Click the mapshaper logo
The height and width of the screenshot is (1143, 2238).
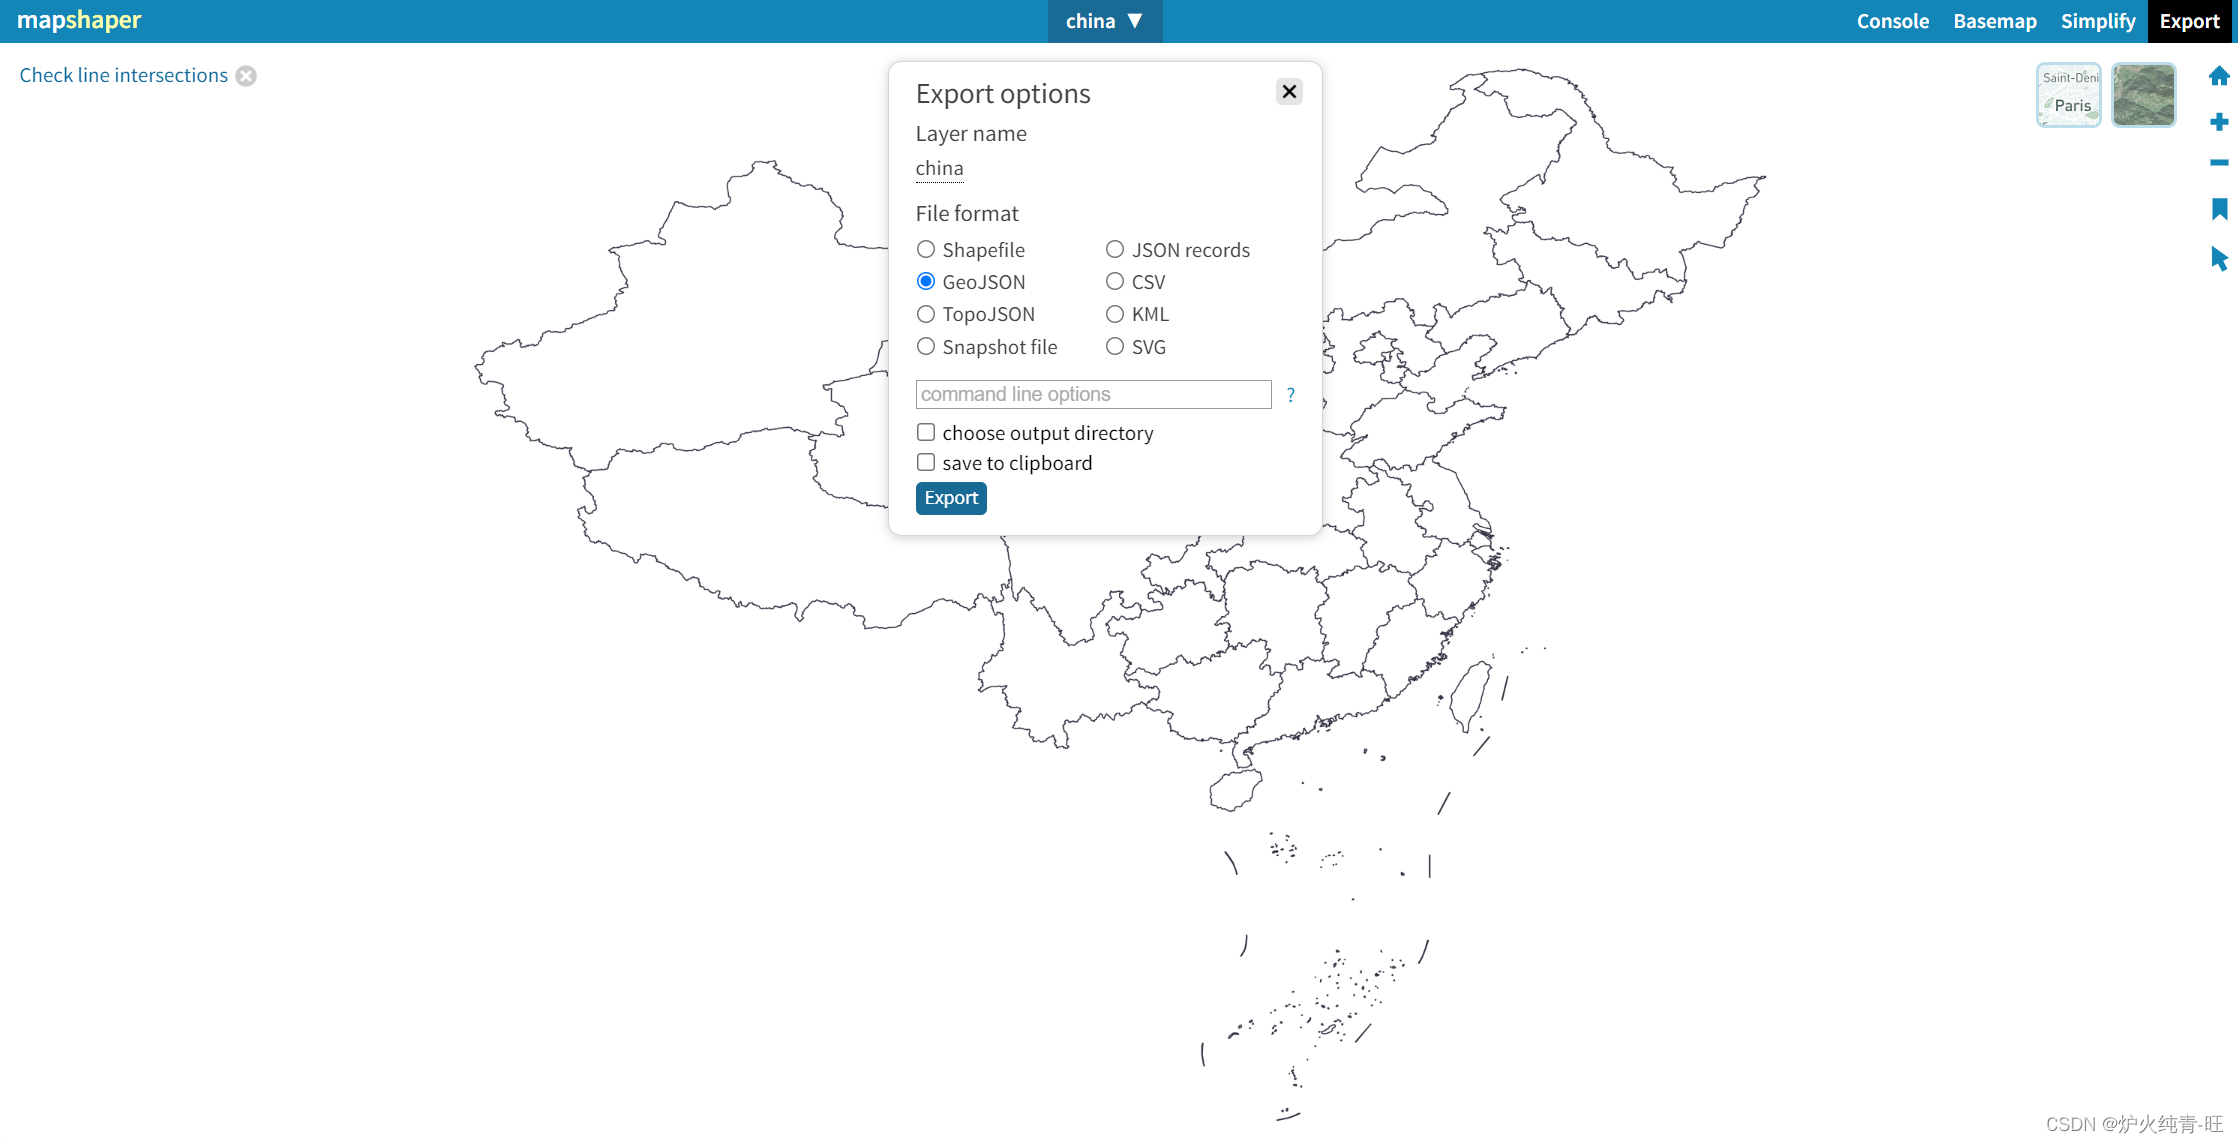tap(79, 20)
